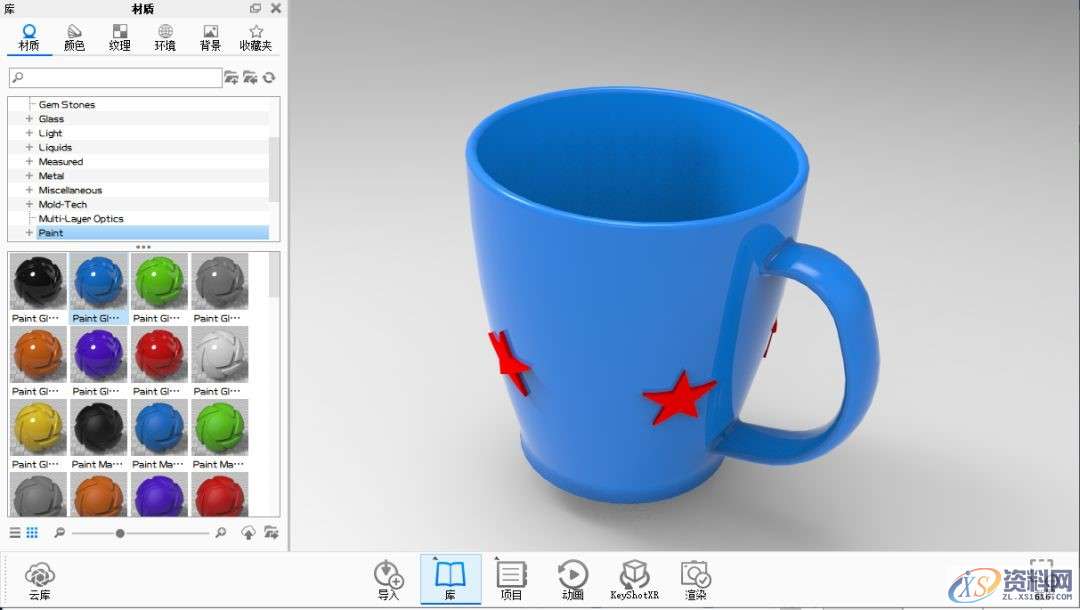Screen dimensions: 1080x610
Task: Switch the material library to list view
Action: tap(14, 532)
